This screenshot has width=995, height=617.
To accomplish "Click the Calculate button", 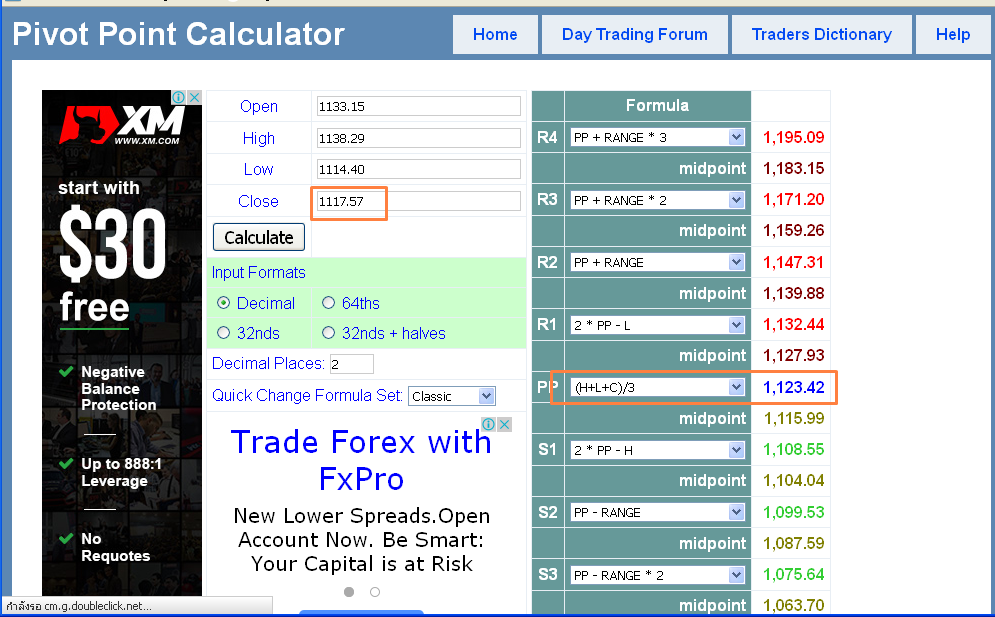I will (x=259, y=237).
